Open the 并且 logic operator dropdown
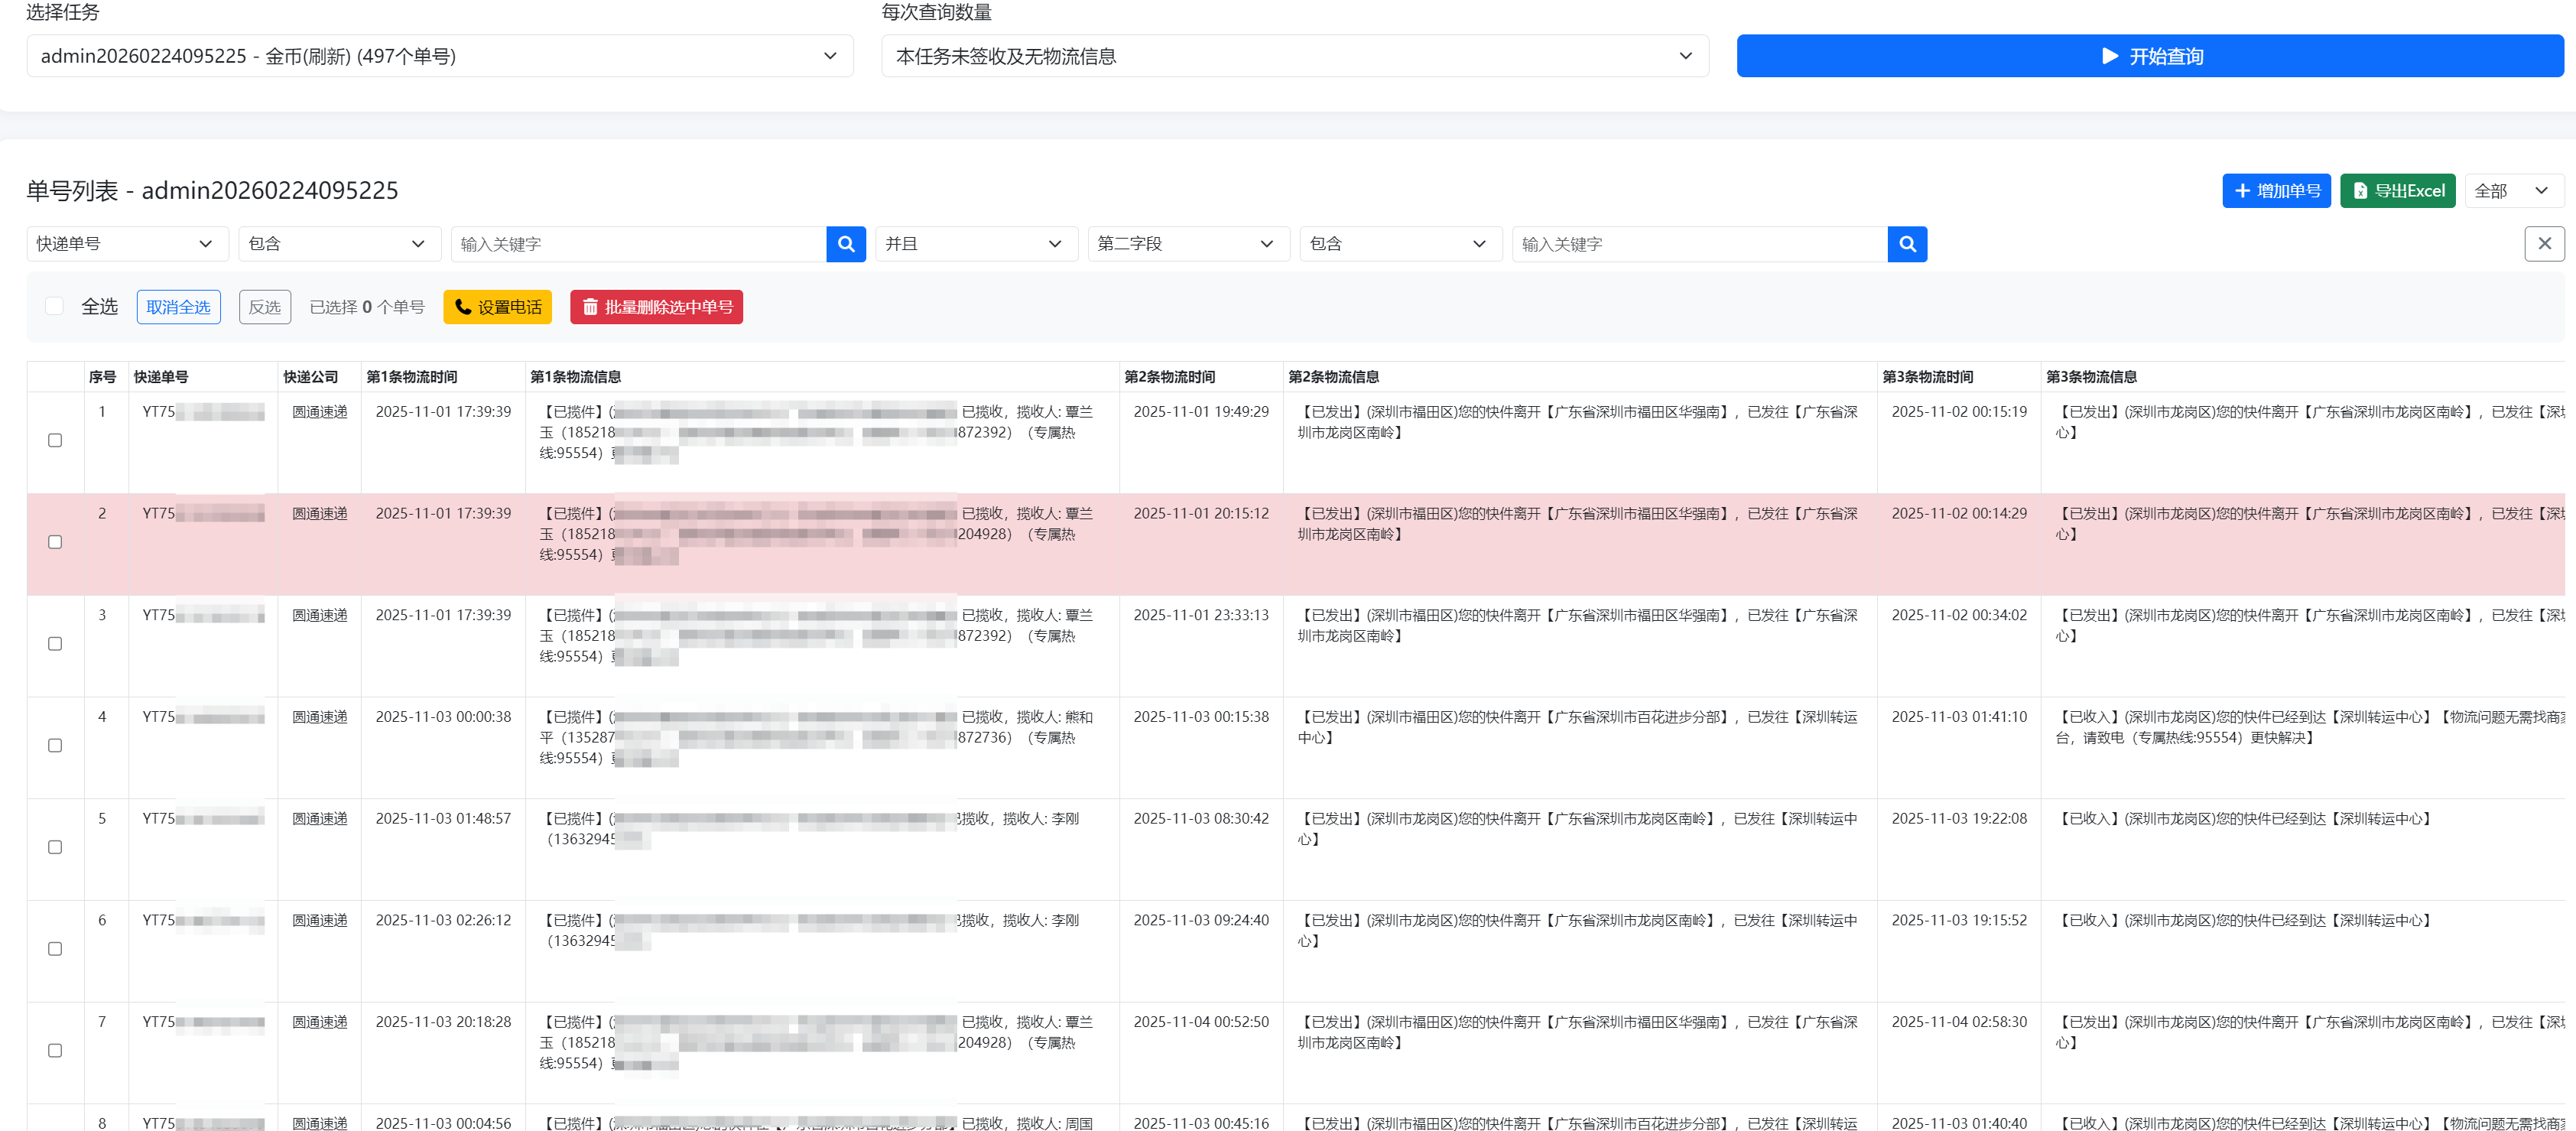The image size is (2576, 1131). coord(975,244)
